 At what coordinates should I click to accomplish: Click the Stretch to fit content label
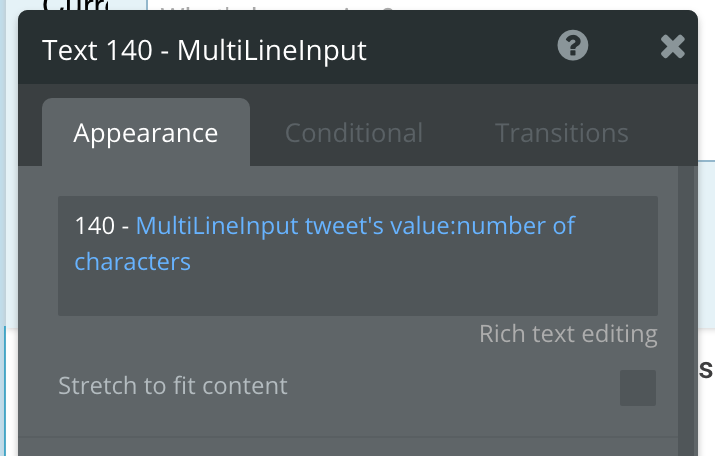pyautogui.click(x=173, y=386)
